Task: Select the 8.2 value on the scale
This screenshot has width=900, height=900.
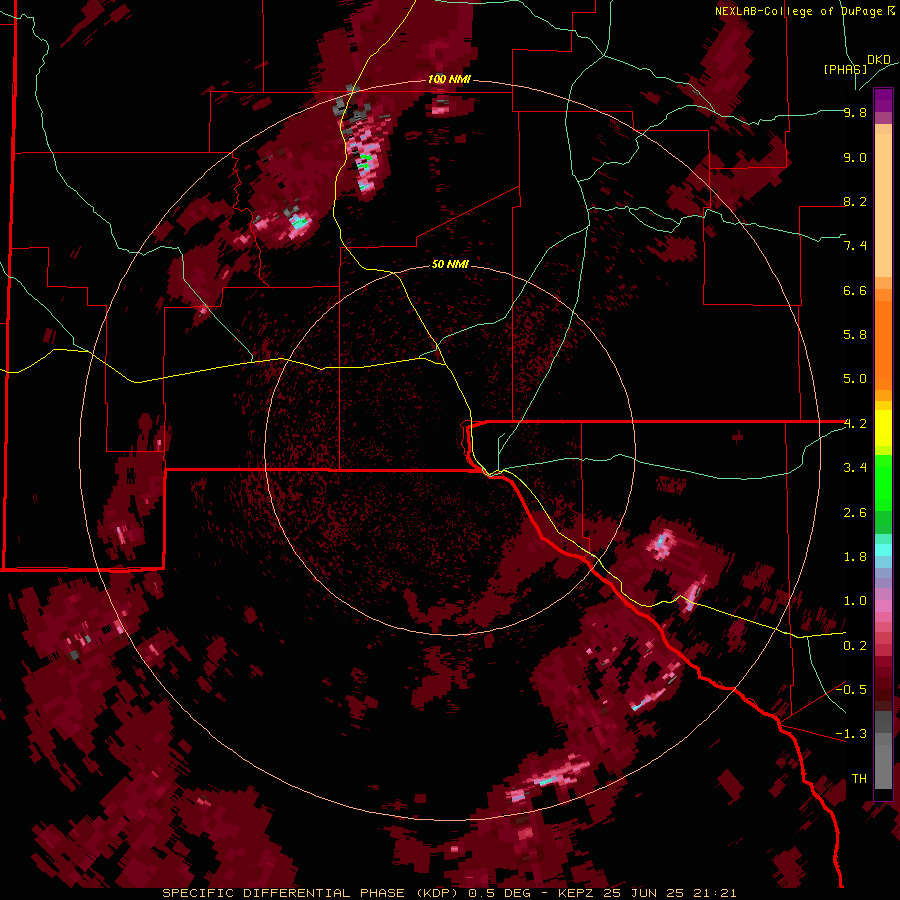Action: tap(855, 201)
